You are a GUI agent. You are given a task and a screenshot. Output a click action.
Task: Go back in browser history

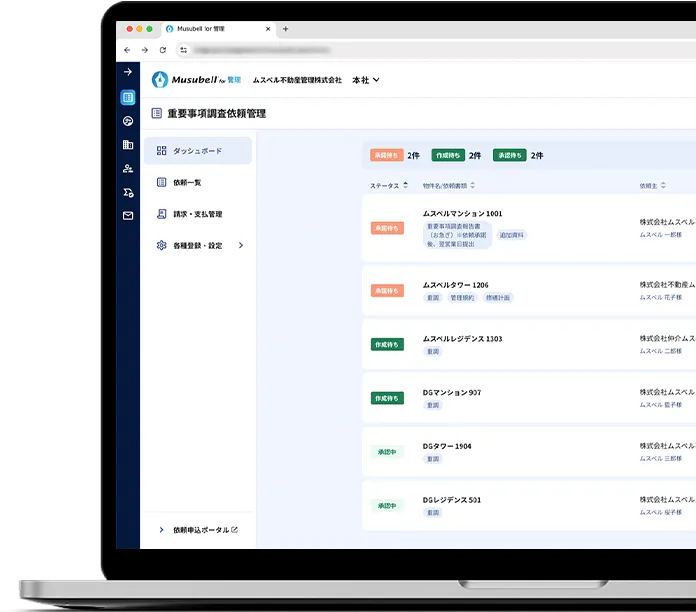click(127, 50)
